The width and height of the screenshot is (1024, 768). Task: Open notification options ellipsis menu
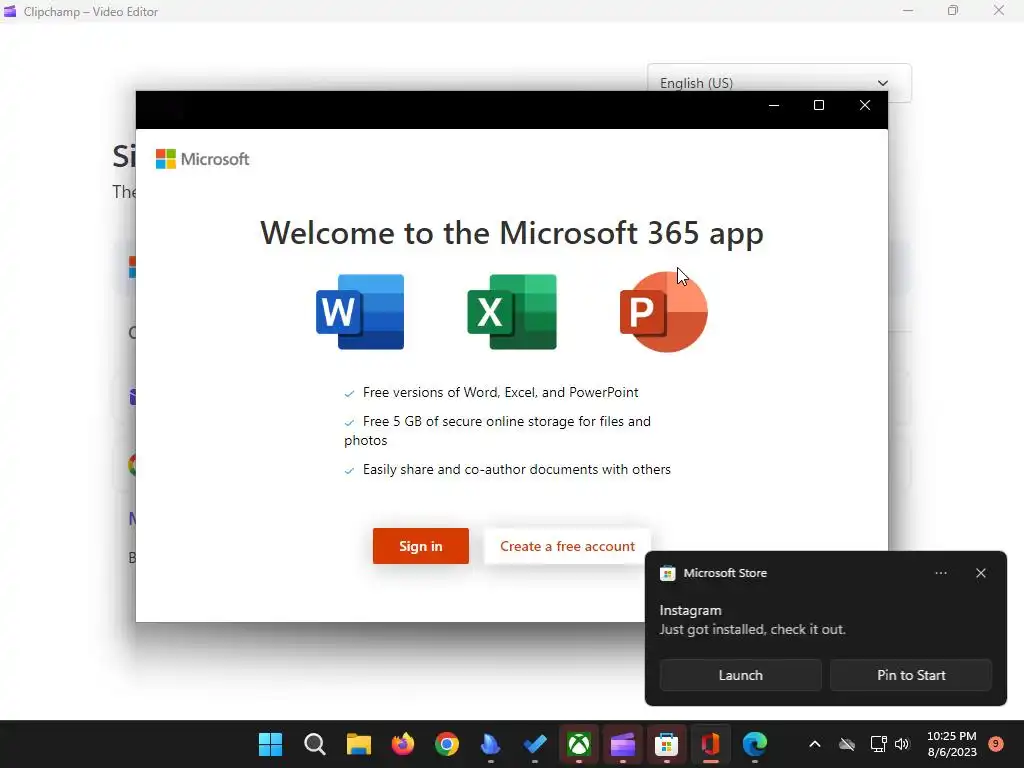point(941,573)
